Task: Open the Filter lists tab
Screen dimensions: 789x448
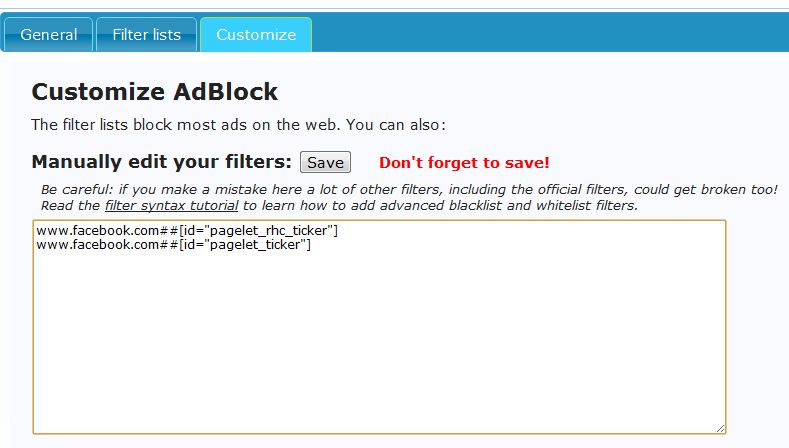Action: coord(146,34)
